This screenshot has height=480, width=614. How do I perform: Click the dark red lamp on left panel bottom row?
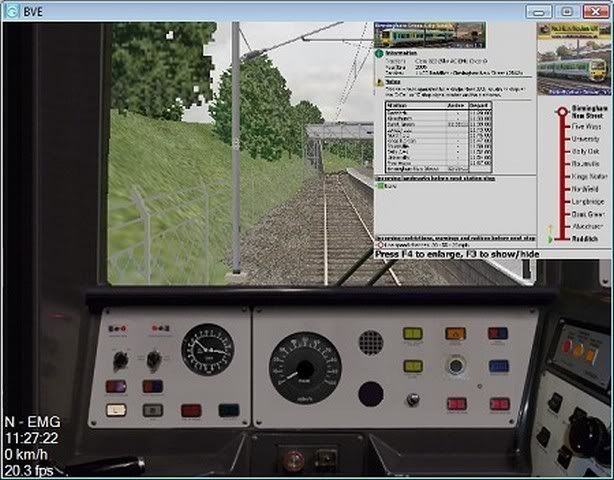pos(191,411)
